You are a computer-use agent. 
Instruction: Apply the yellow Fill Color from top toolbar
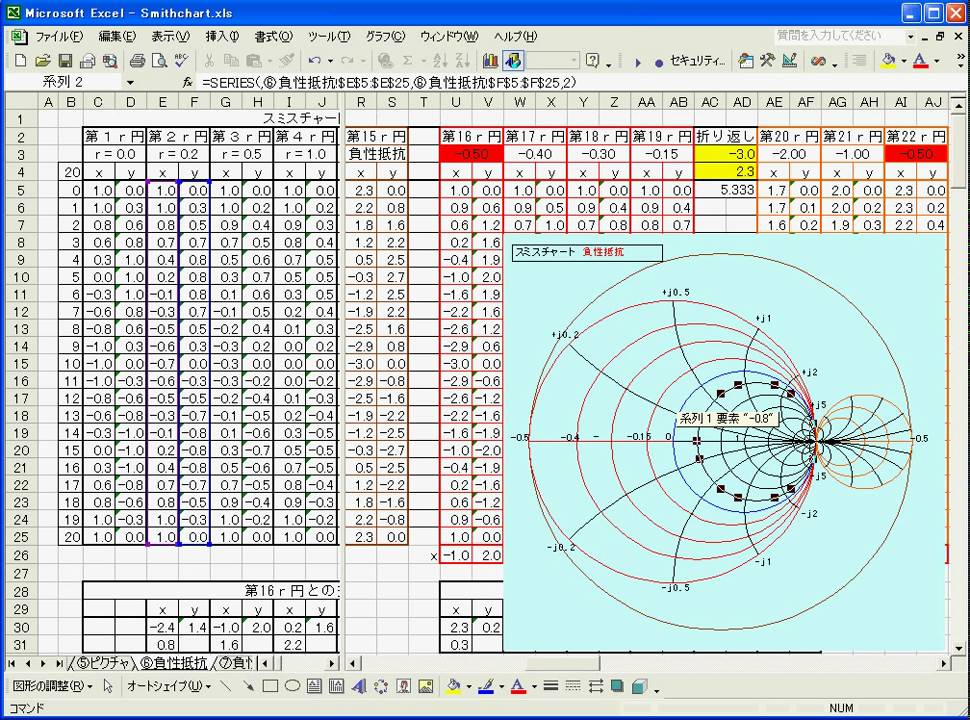click(889, 61)
